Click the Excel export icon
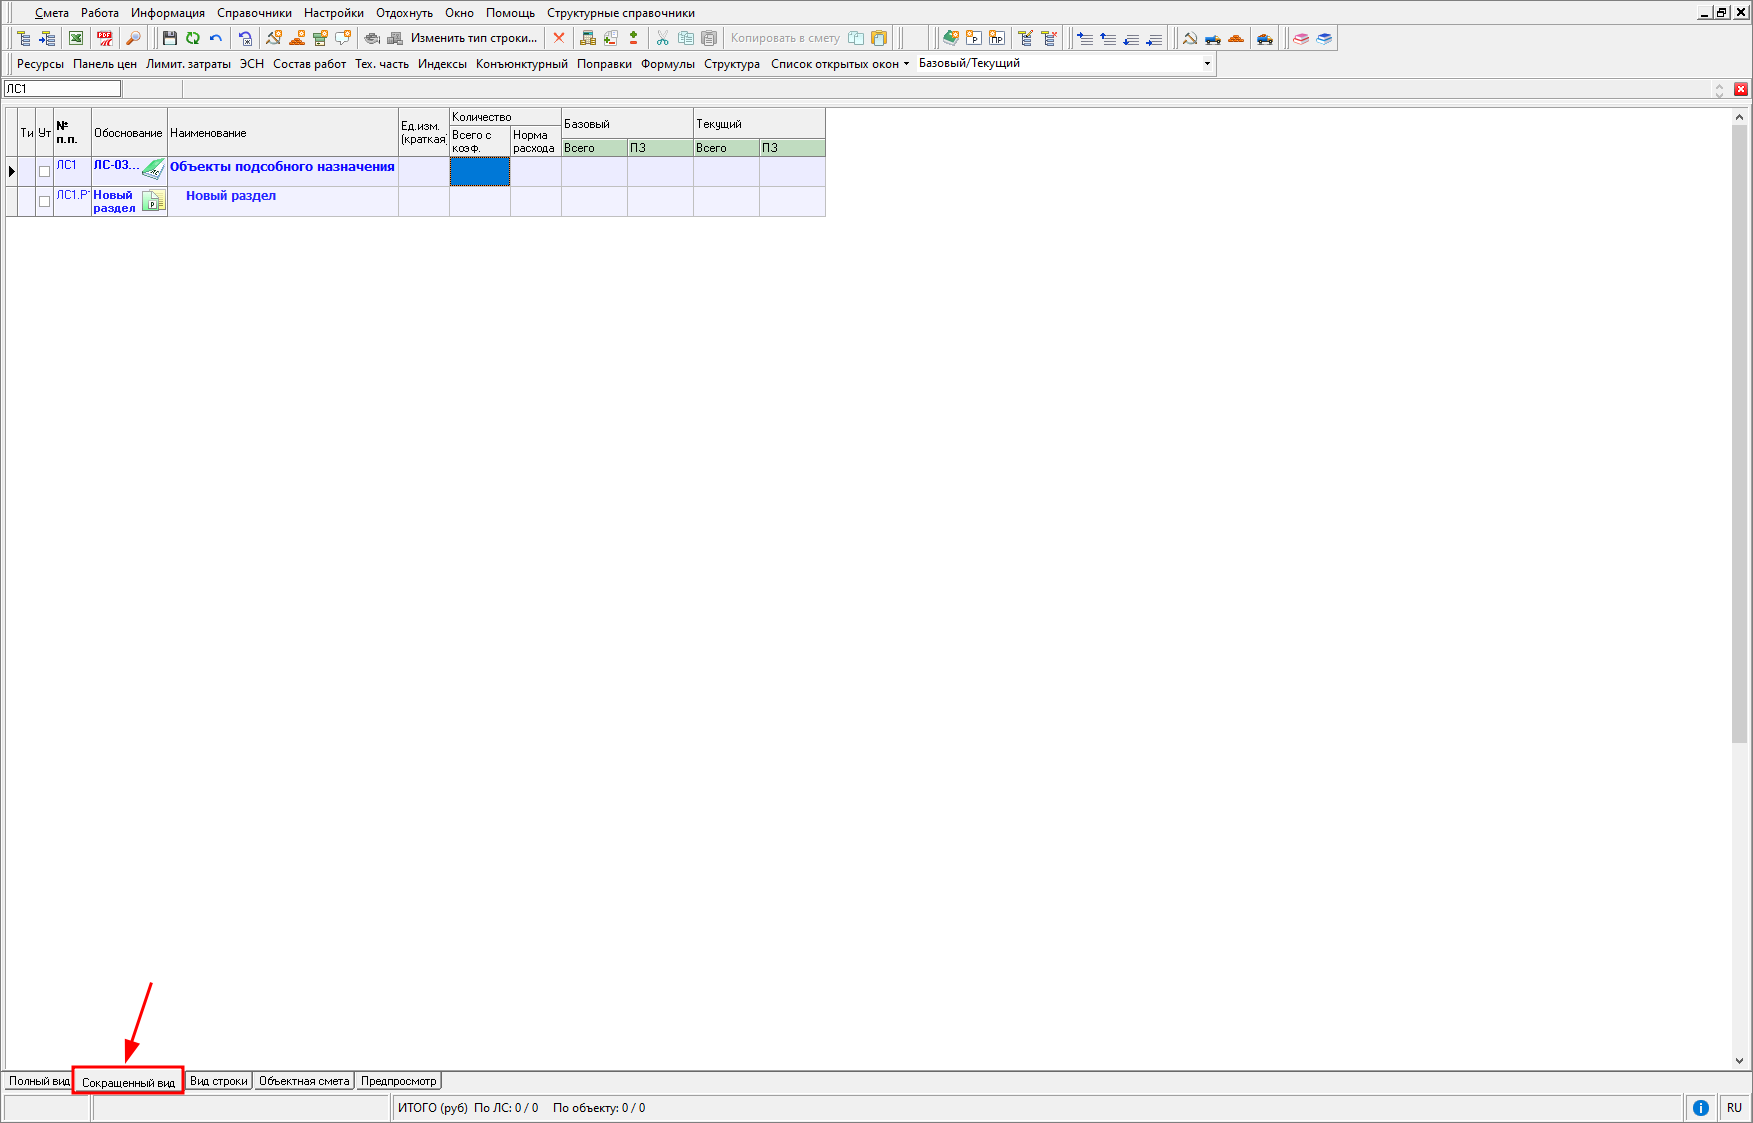Image resolution: width=1753 pixels, height=1123 pixels. 76,38
